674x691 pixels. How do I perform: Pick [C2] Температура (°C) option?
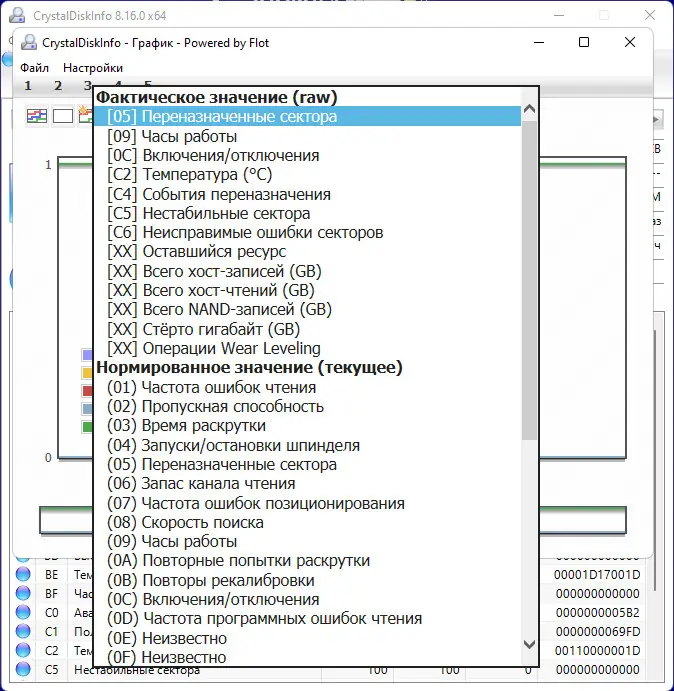307,175
